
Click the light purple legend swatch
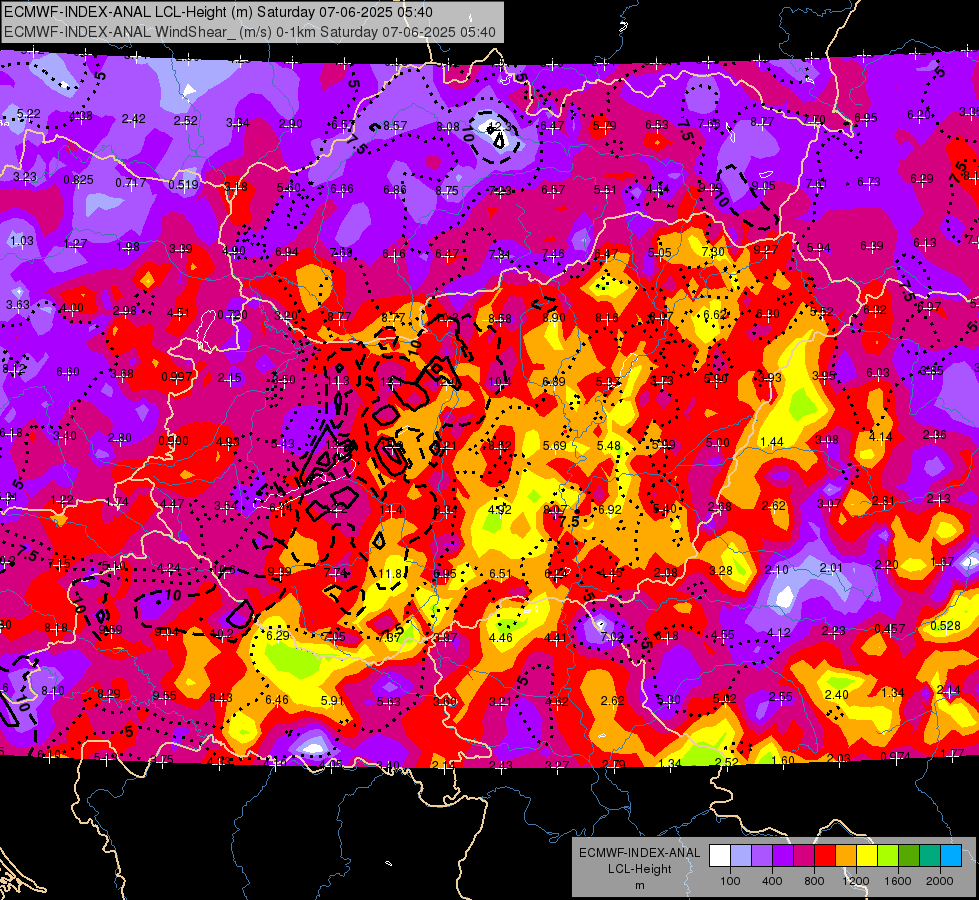(762, 856)
